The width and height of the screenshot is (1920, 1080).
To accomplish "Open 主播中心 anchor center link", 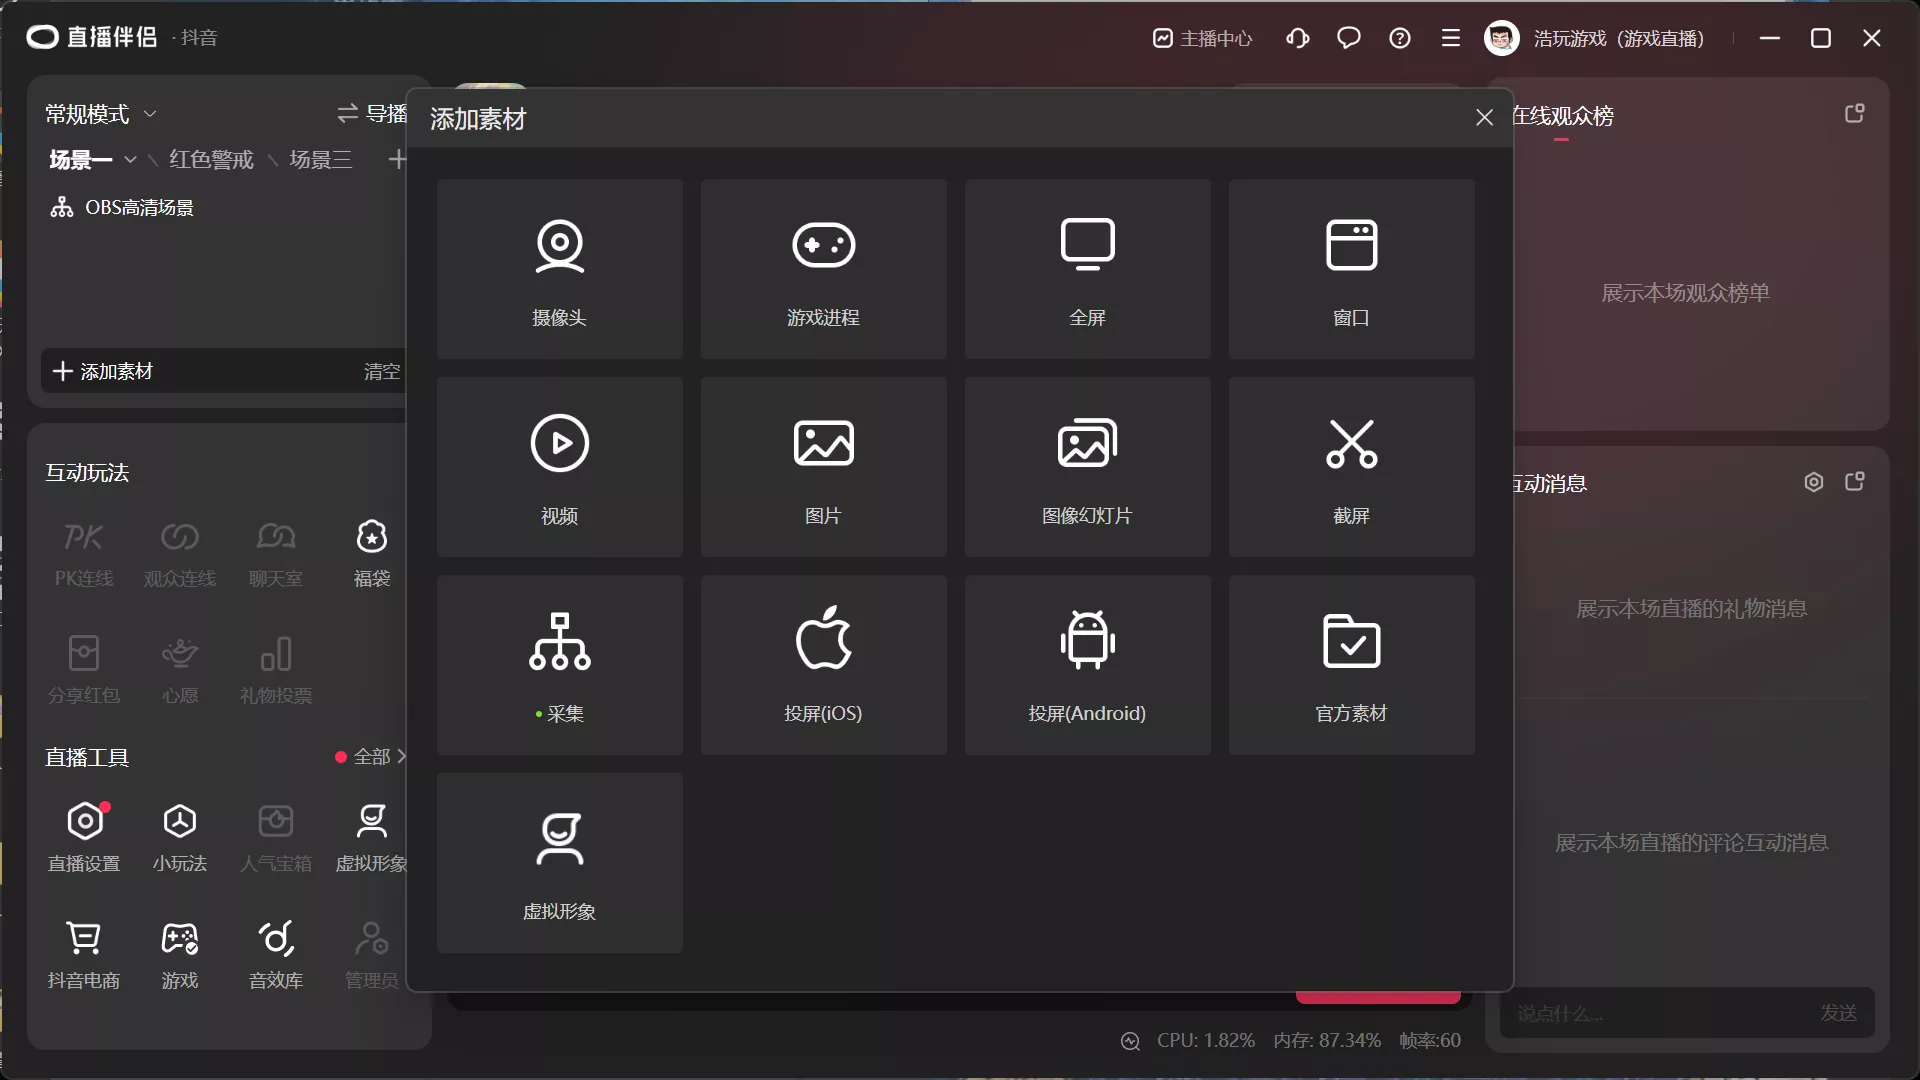I will coord(1203,38).
